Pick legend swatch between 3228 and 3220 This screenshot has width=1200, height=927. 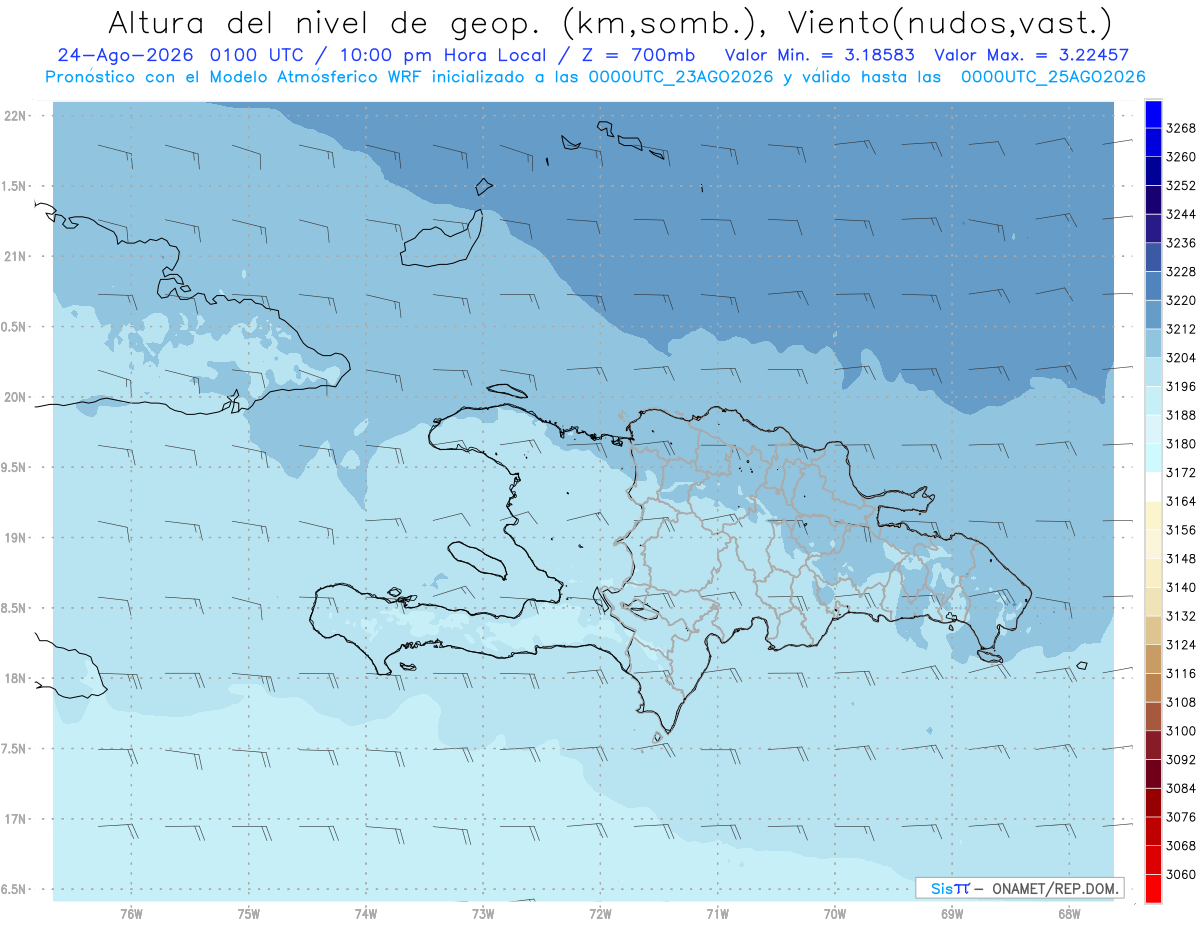click(x=1153, y=285)
